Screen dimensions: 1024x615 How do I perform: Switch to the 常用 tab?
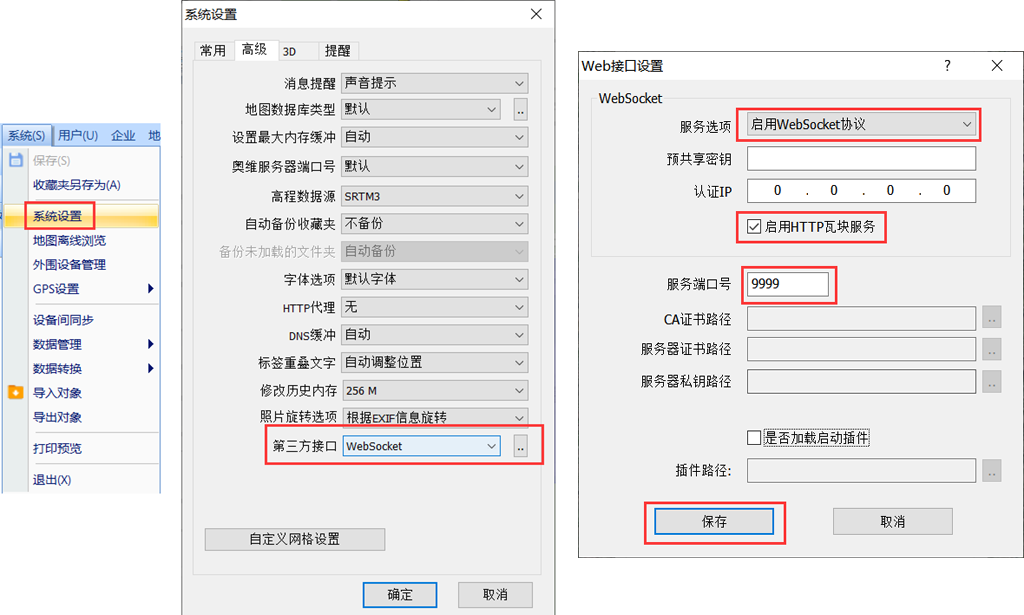[213, 51]
